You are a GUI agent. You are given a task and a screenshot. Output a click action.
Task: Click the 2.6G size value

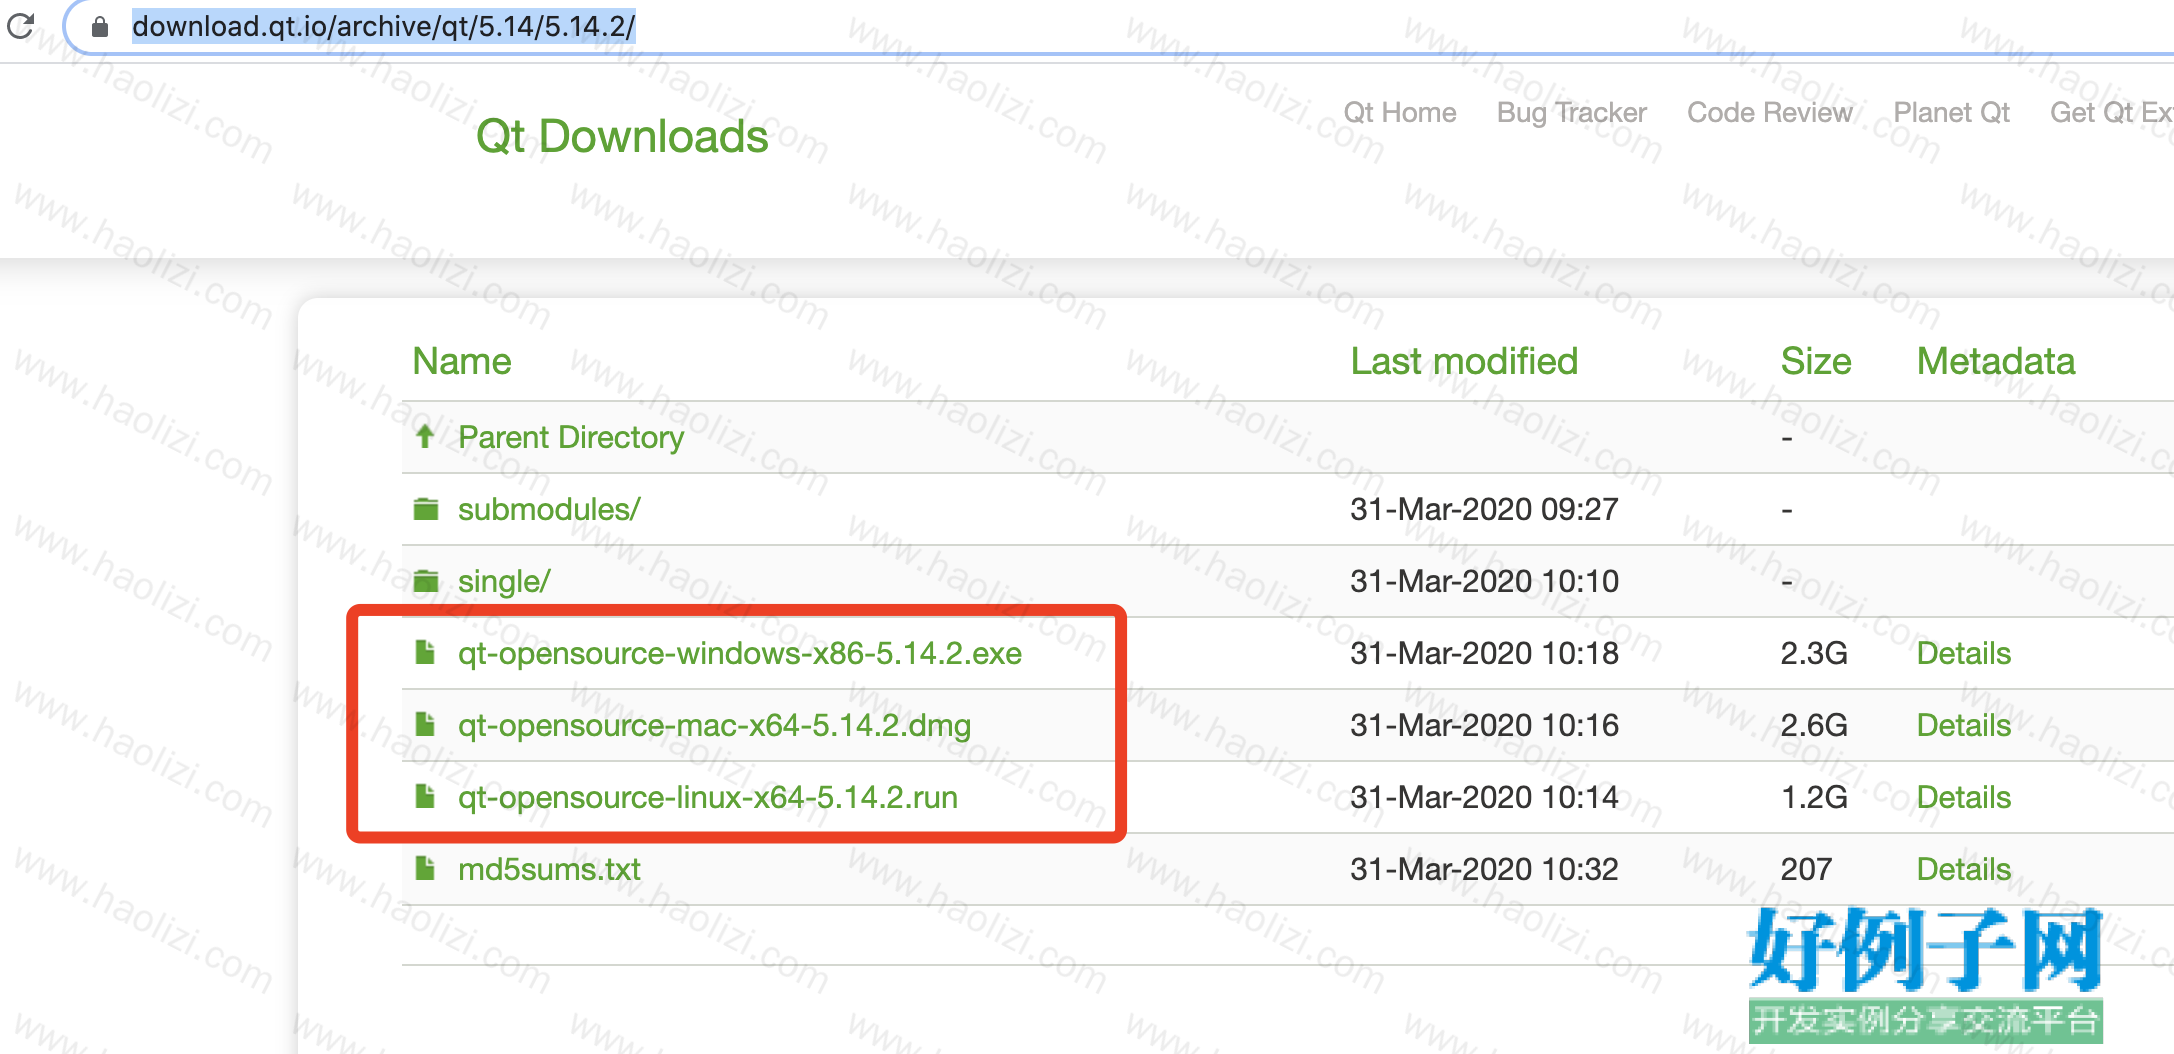(x=1814, y=725)
